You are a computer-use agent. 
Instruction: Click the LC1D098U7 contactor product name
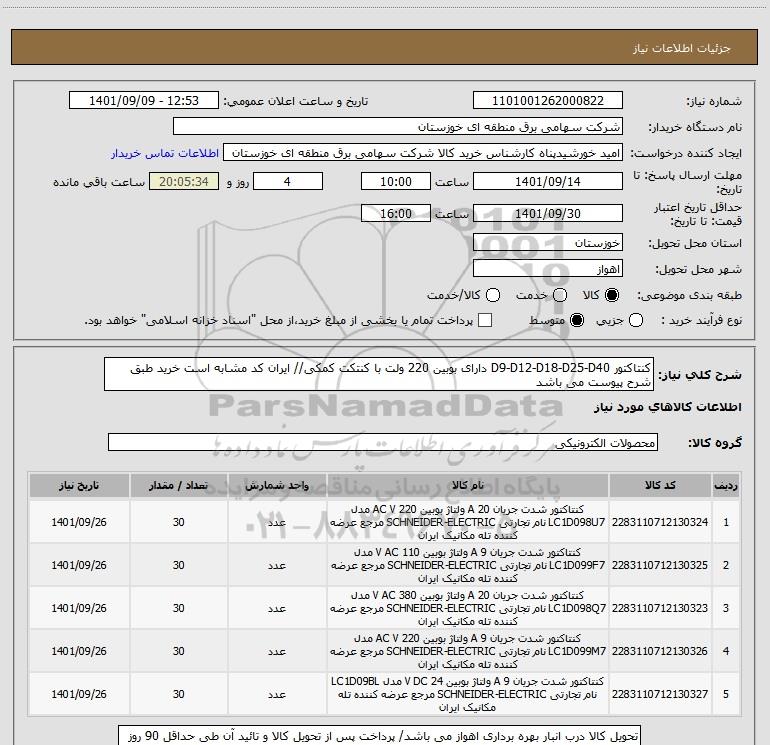tap(468, 522)
